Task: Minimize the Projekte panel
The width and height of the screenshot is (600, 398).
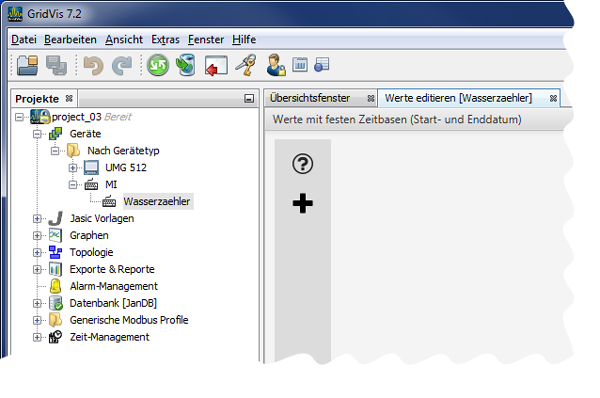Action: [249, 99]
